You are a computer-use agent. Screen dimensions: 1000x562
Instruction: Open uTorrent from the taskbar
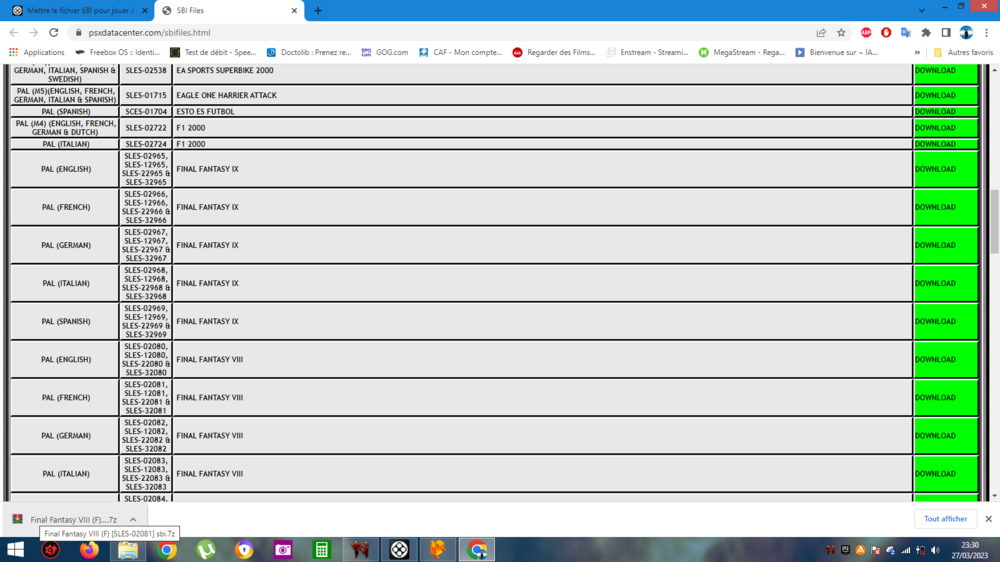[x=206, y=550]
